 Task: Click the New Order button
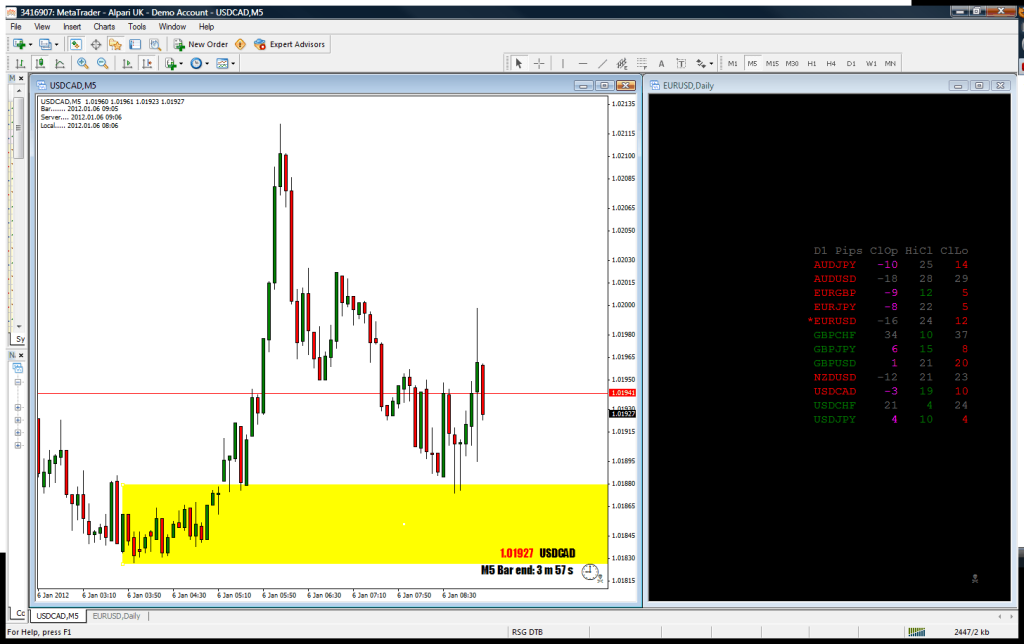tap(200, 44)
